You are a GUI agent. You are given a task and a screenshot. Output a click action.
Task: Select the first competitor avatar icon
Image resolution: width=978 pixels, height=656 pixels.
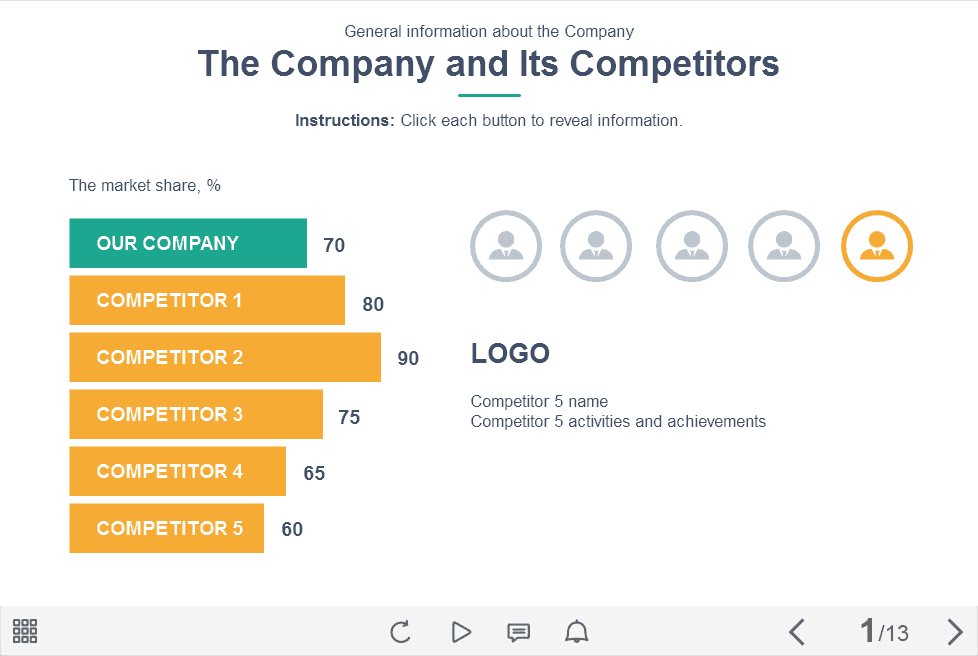coord(506,246)
